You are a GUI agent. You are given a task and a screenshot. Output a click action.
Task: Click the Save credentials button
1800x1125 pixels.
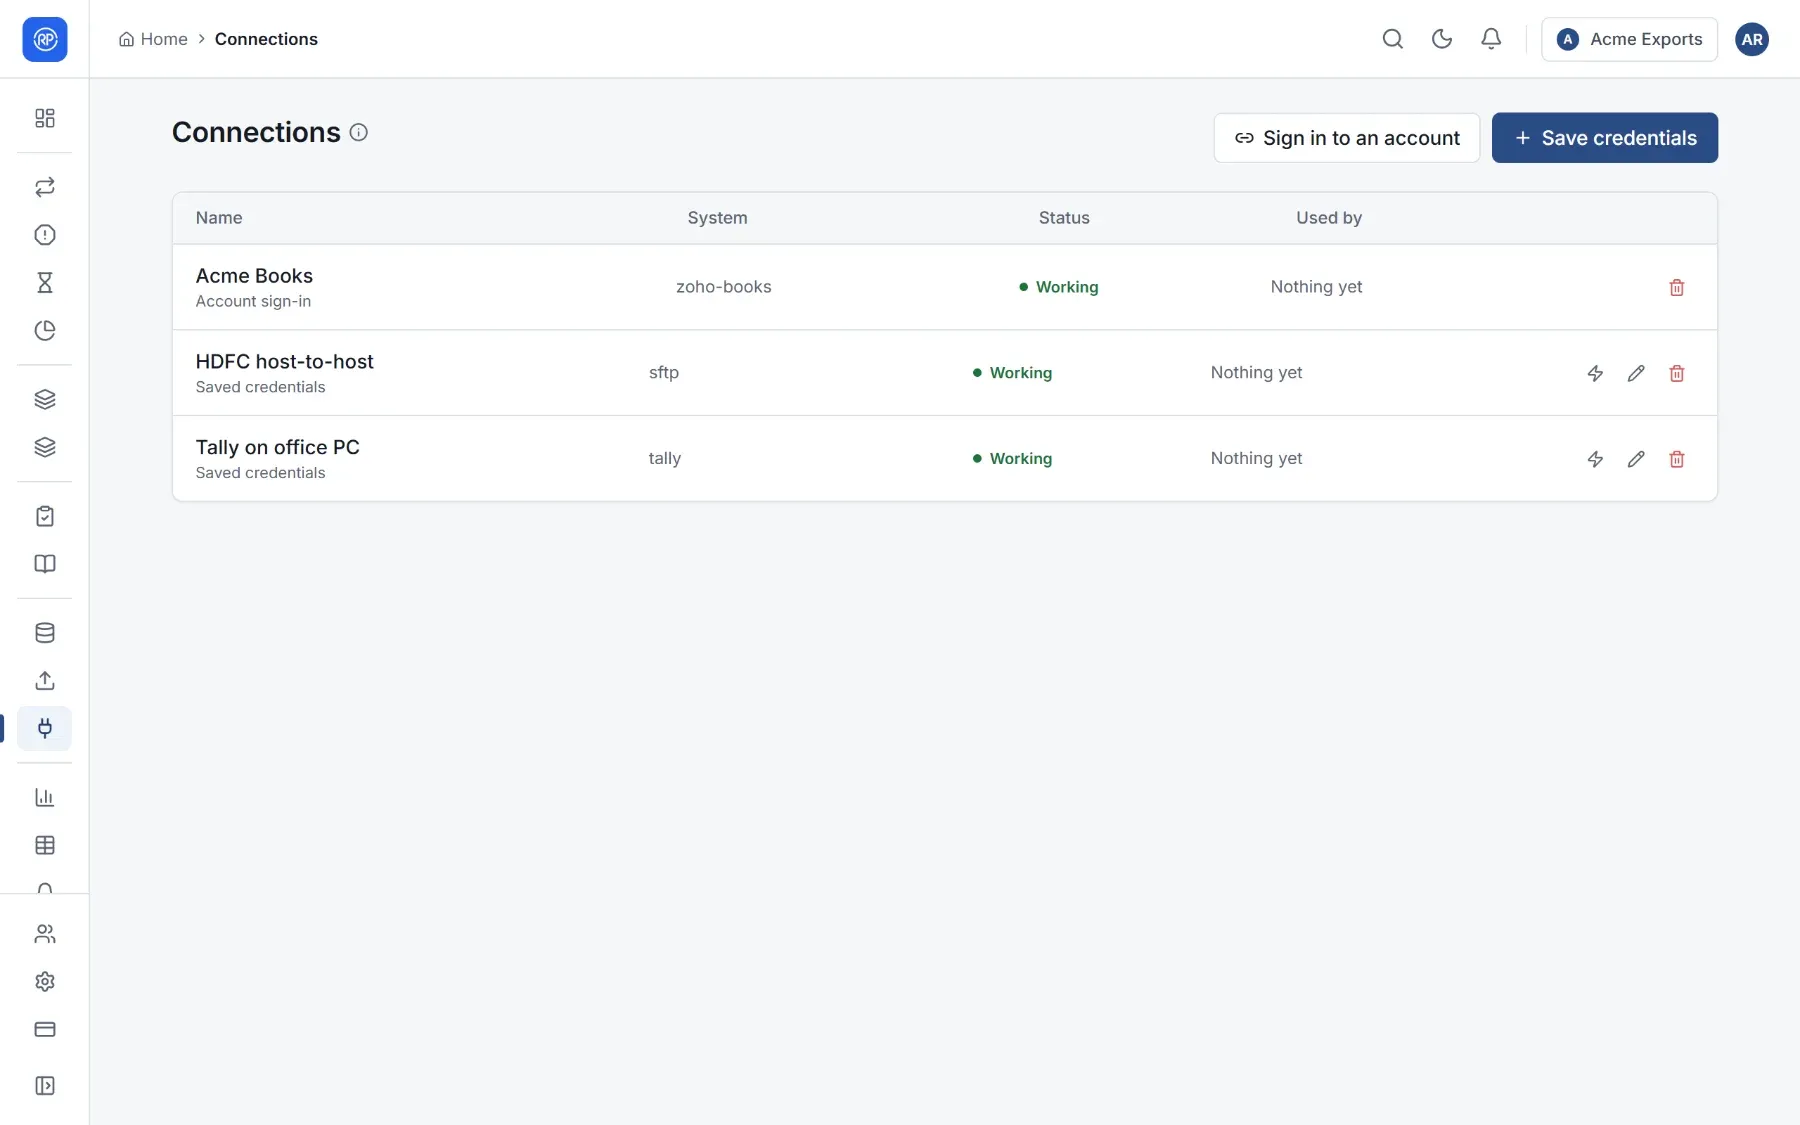[1605, 138]
